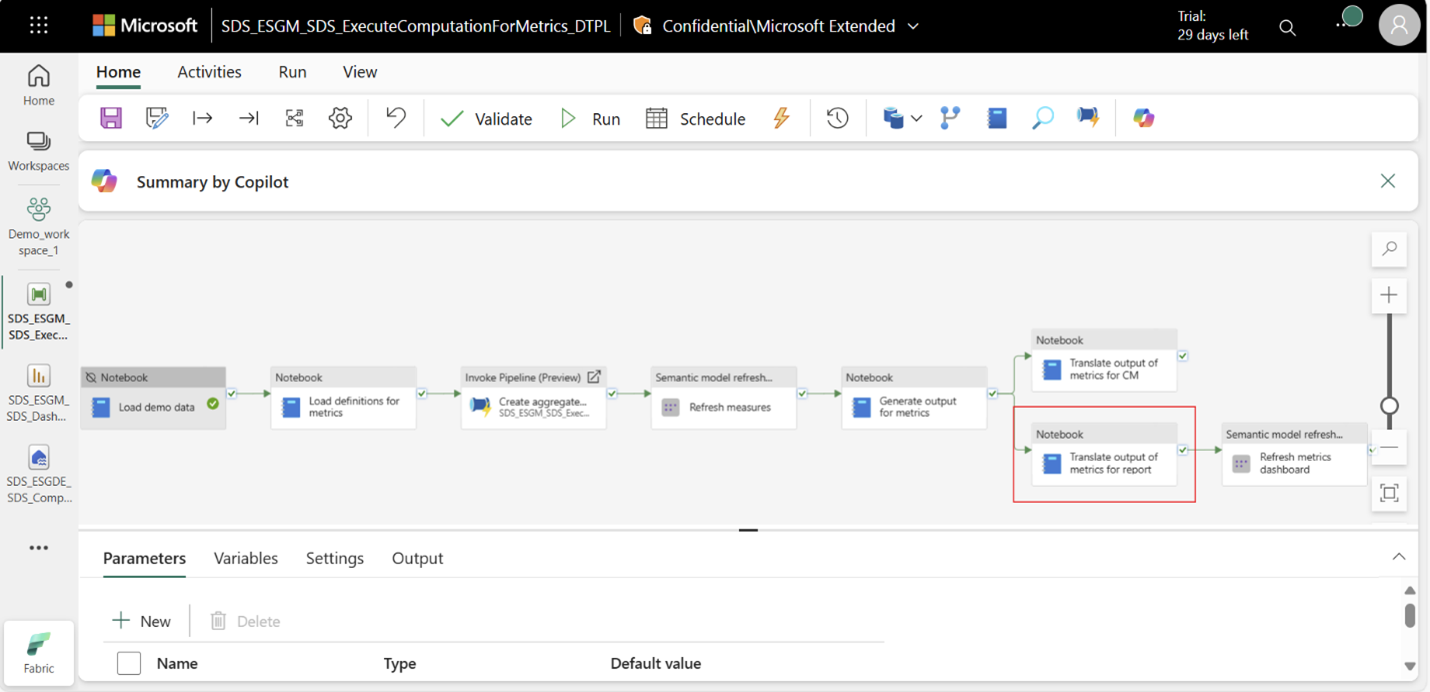Click the blue Notebook toolbar icon
Screen dimensions: 1430x692
[x=997, y=118]
